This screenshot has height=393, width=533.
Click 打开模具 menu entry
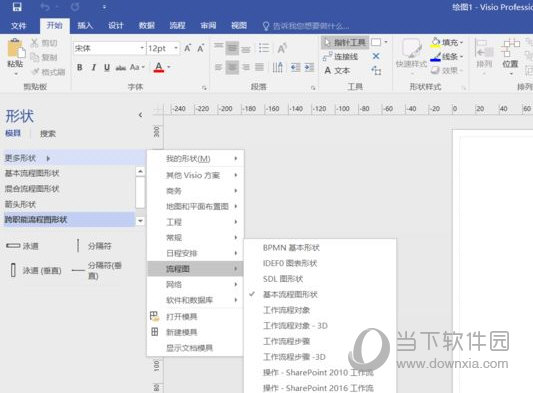[x=195, y=317]
